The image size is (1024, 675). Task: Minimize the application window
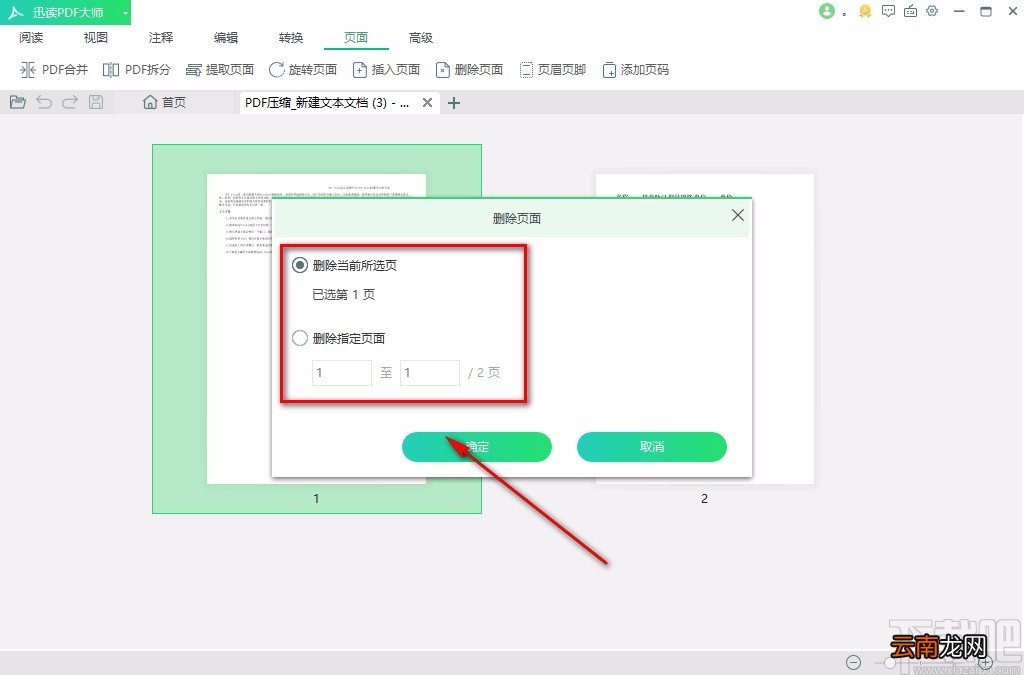959,11
